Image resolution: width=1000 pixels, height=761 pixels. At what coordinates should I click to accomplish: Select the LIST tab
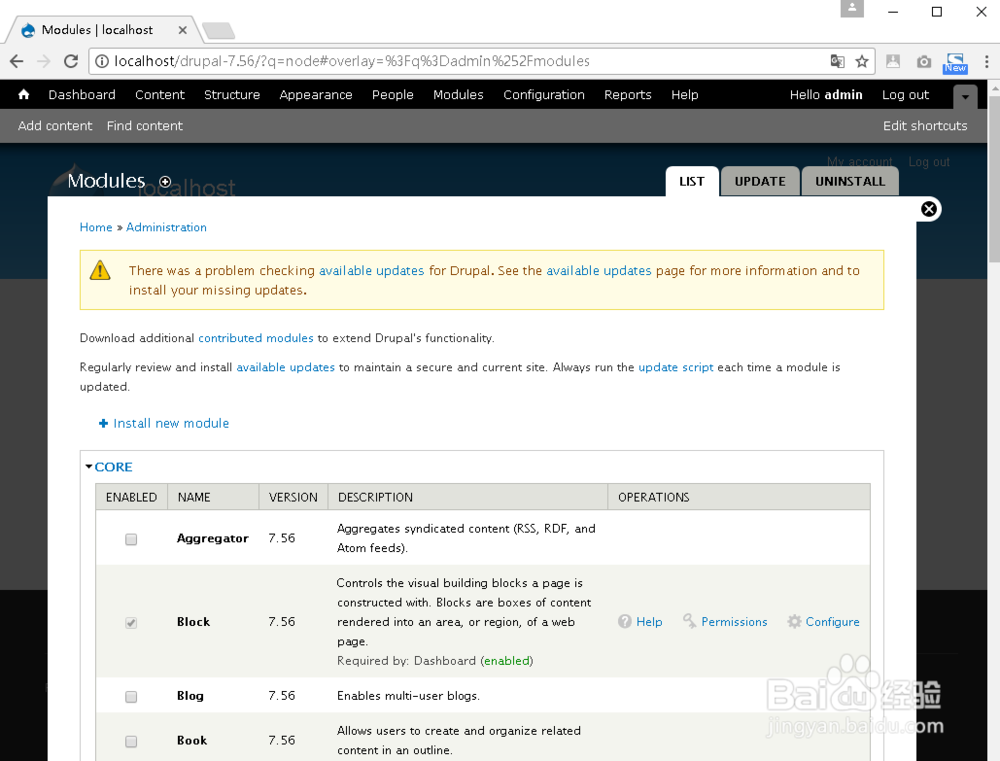pyautogui.click(x=692, y=181)
